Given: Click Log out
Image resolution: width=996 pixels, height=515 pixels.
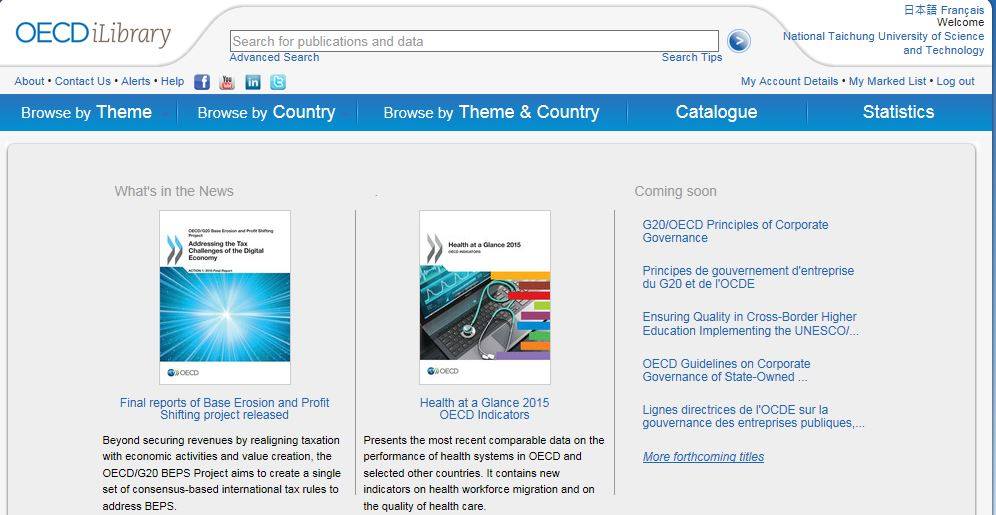Looking at the screenshot, I should tap(955, 81).
